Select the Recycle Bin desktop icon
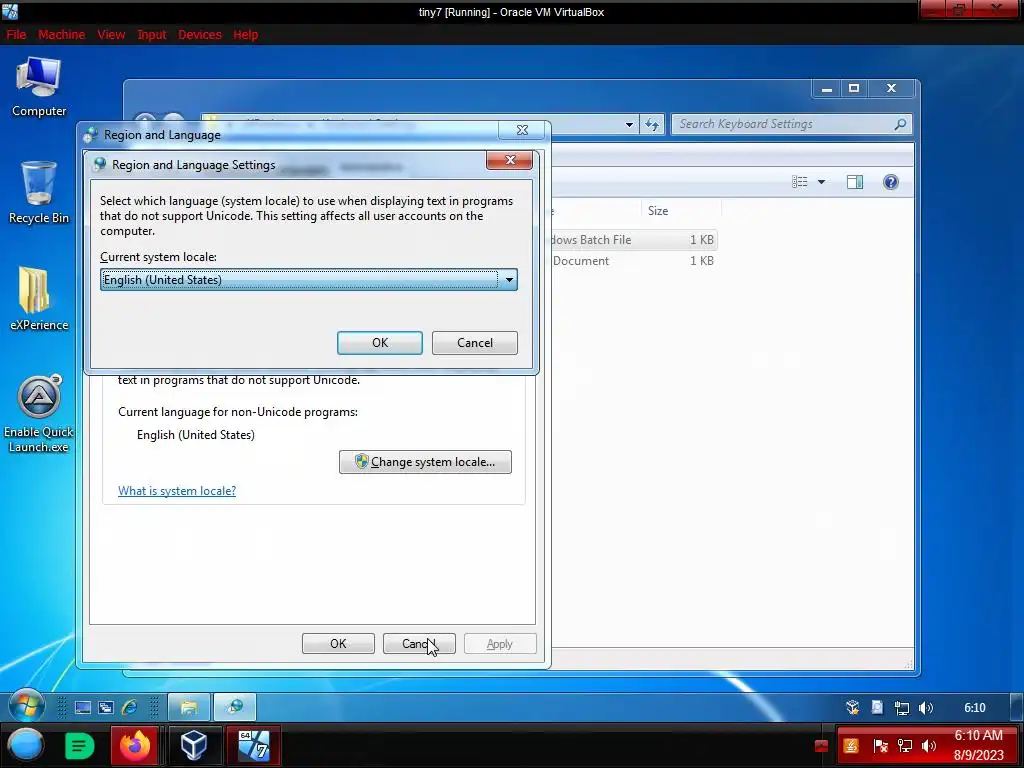Image resolution: width=1024 pixels, height=768 pixels. pyautogui.click(x=39, y=193)
